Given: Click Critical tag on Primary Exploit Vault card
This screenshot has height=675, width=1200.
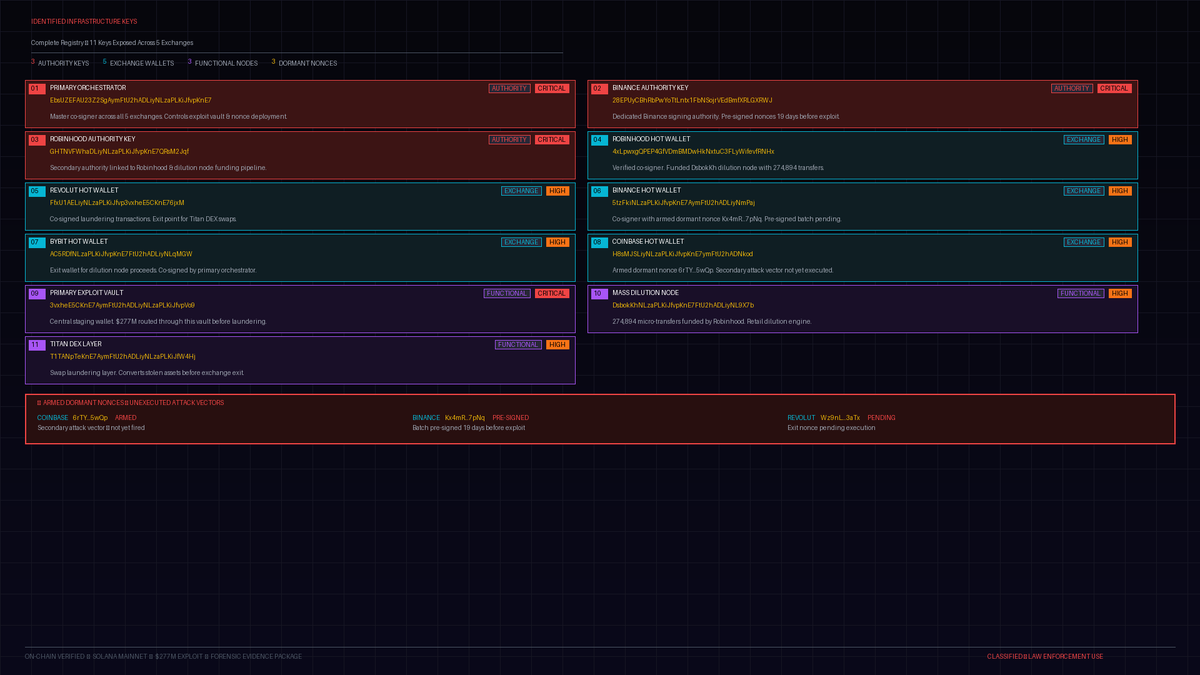Looking at the screenshot, I should pyautogui.click(x=552, y=293).
